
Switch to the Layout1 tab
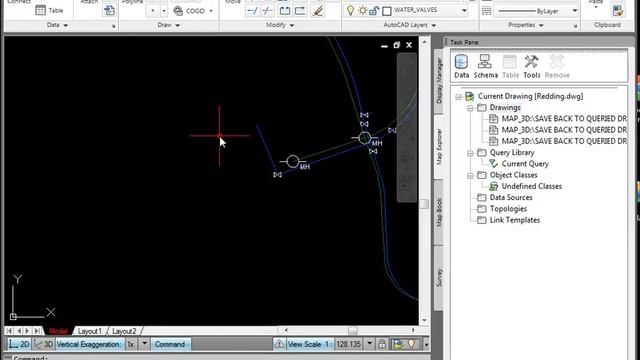pyautogui.click(x=89, y=331)
